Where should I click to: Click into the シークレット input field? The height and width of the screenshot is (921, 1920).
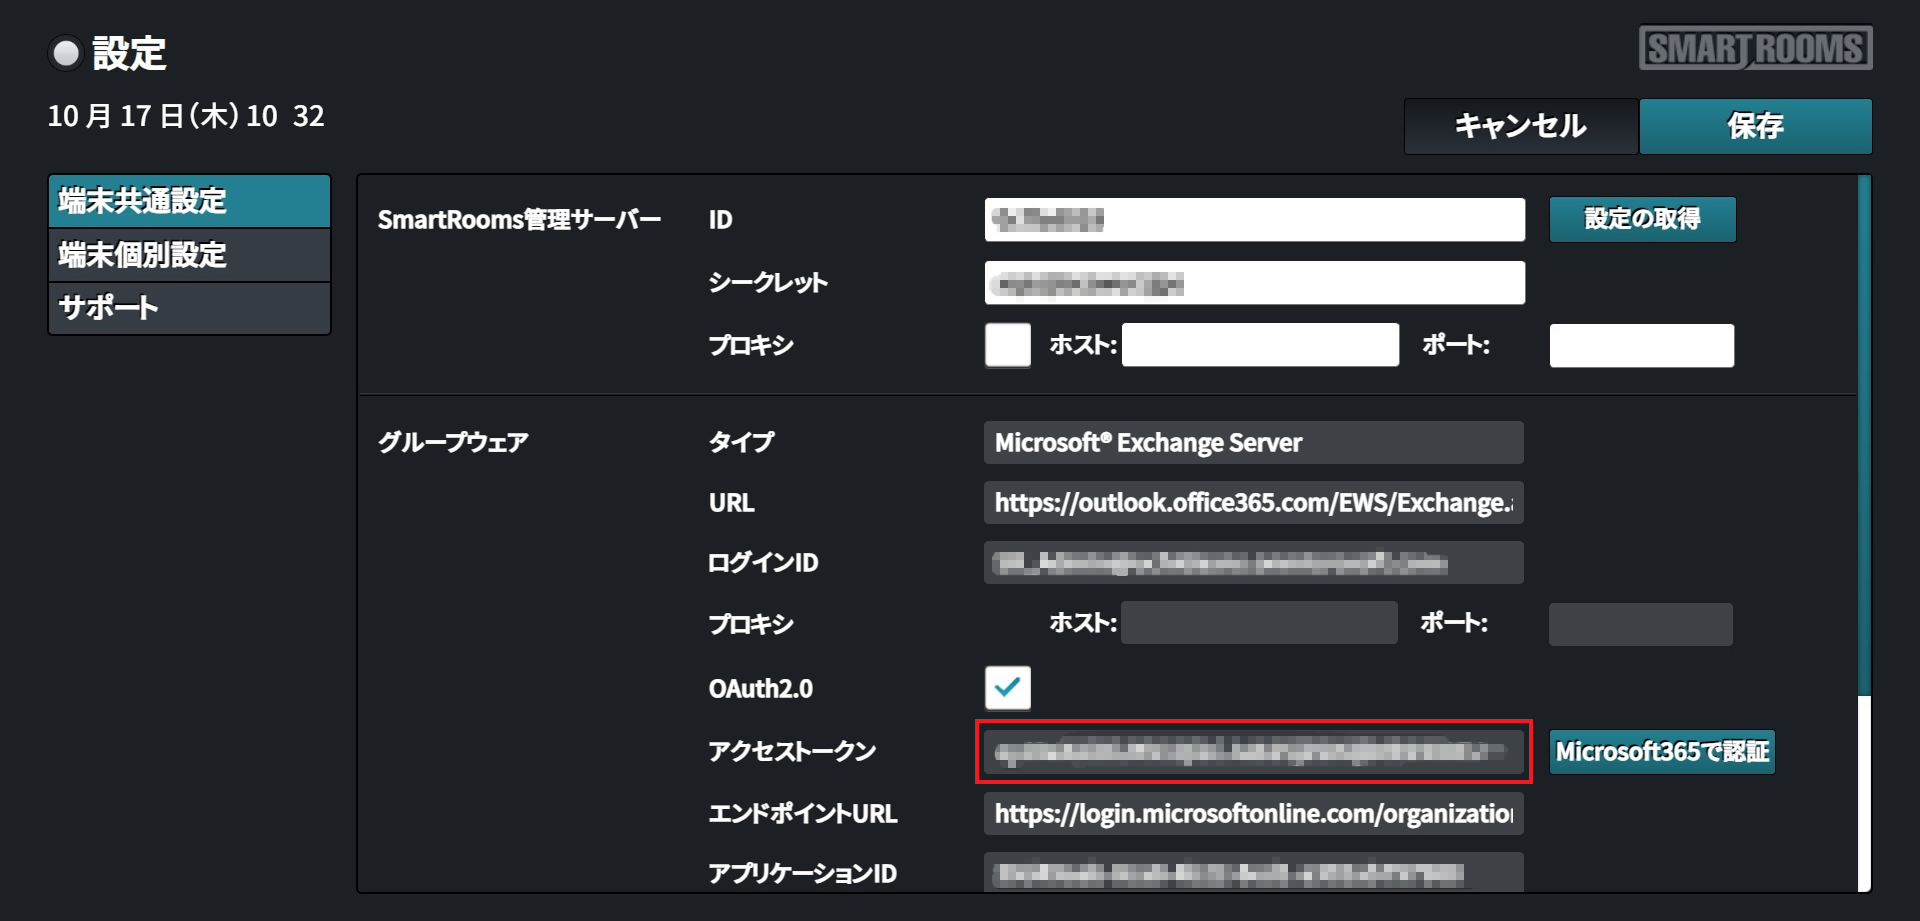click(x=1254, y=283)
